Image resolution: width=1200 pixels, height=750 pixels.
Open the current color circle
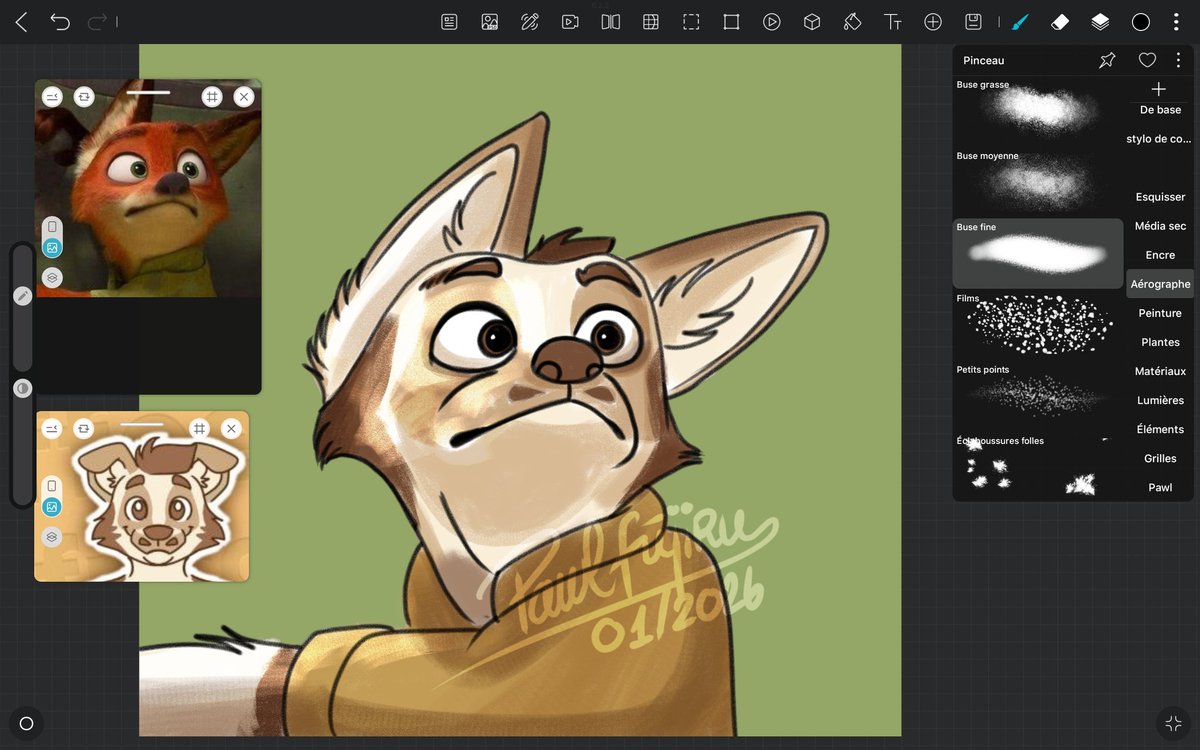click(x=1141, y=22)
